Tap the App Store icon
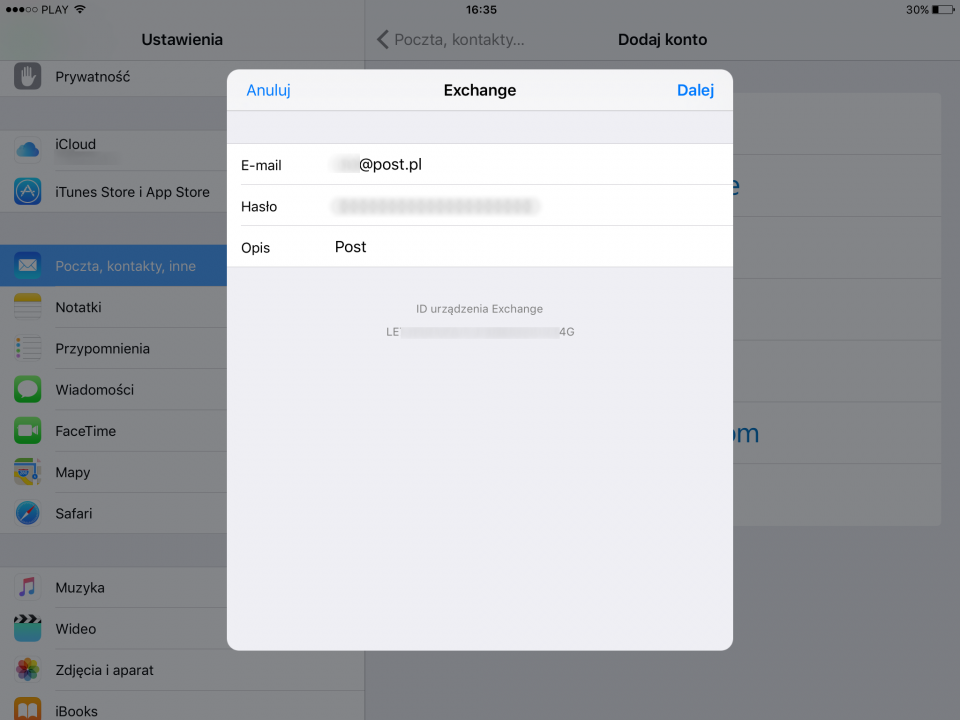 tap(28, 191)
